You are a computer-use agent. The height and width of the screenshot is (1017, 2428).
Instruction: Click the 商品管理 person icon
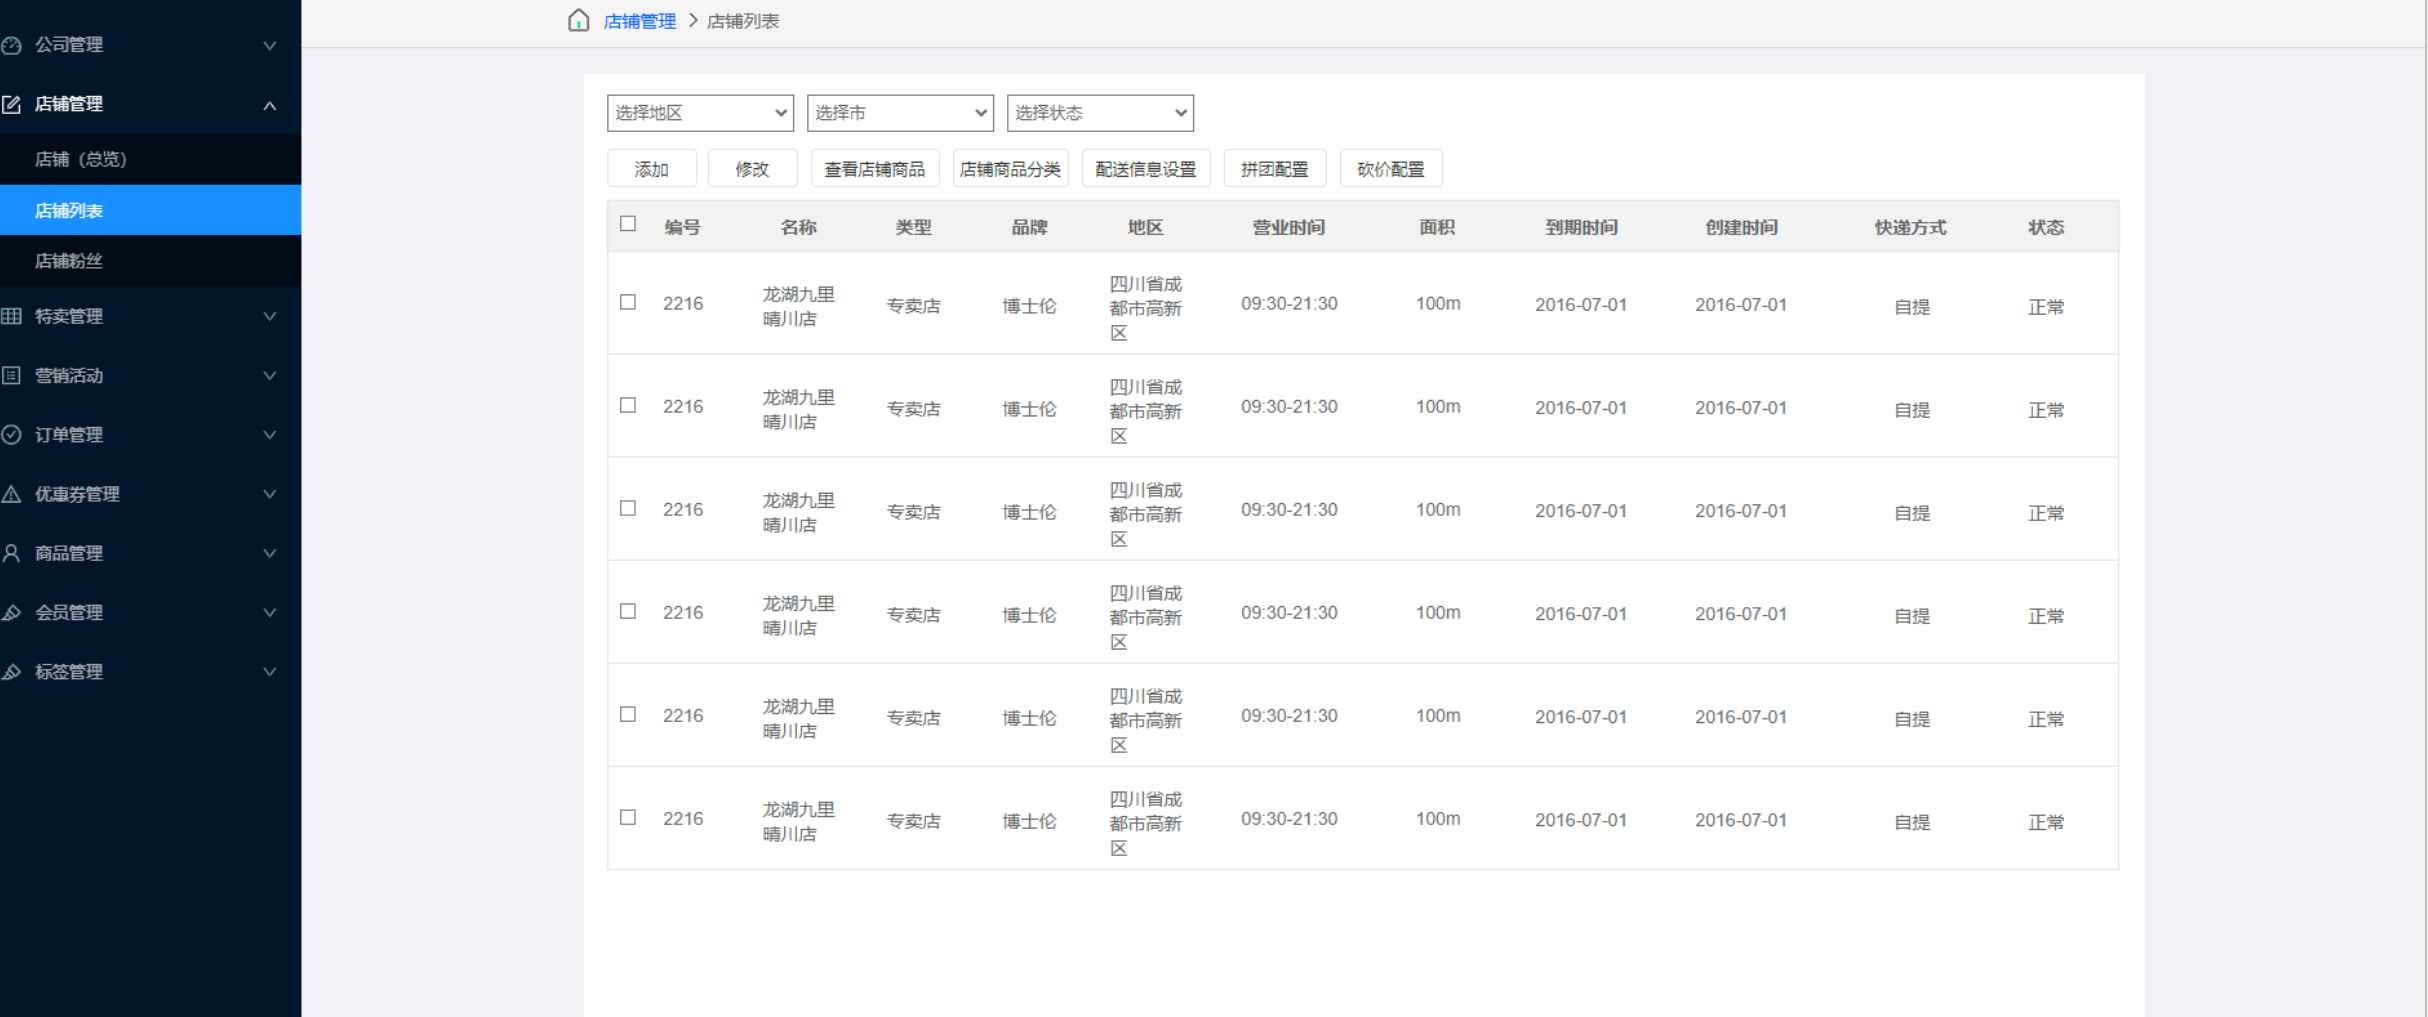coord(11,553)
